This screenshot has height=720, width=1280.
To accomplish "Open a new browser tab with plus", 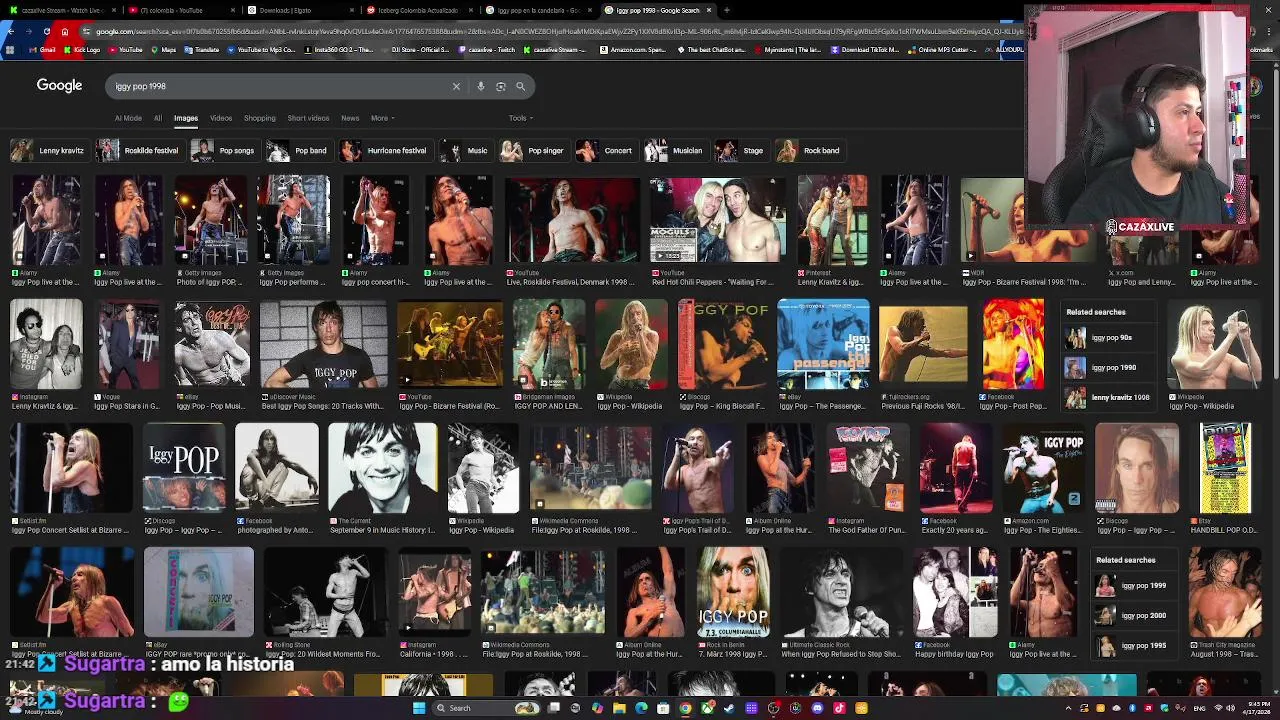I will [727, 10].
